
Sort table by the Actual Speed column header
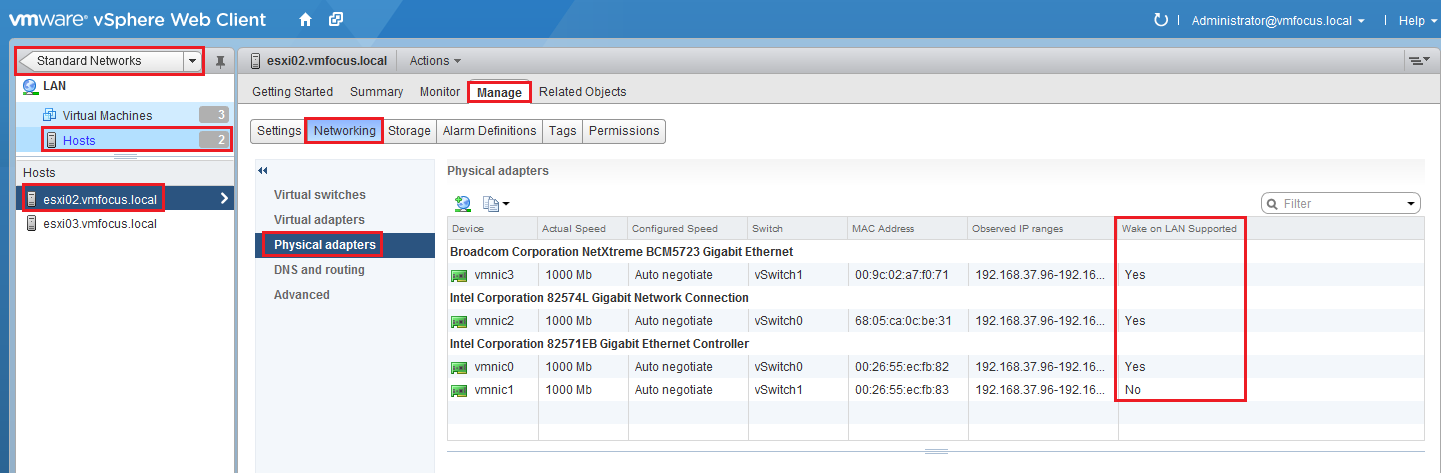tap(574, 229)
